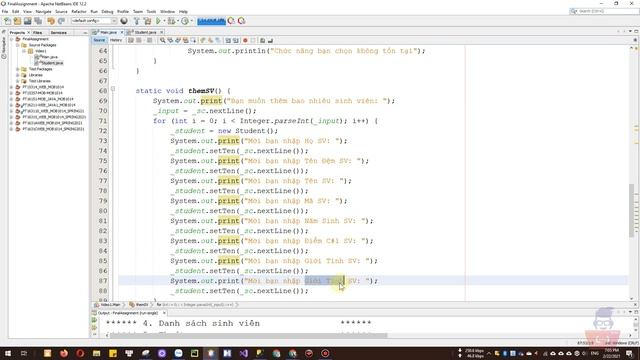
Task: Close the Output FinalAssignment tab
Action: click(x=164, y=313)
